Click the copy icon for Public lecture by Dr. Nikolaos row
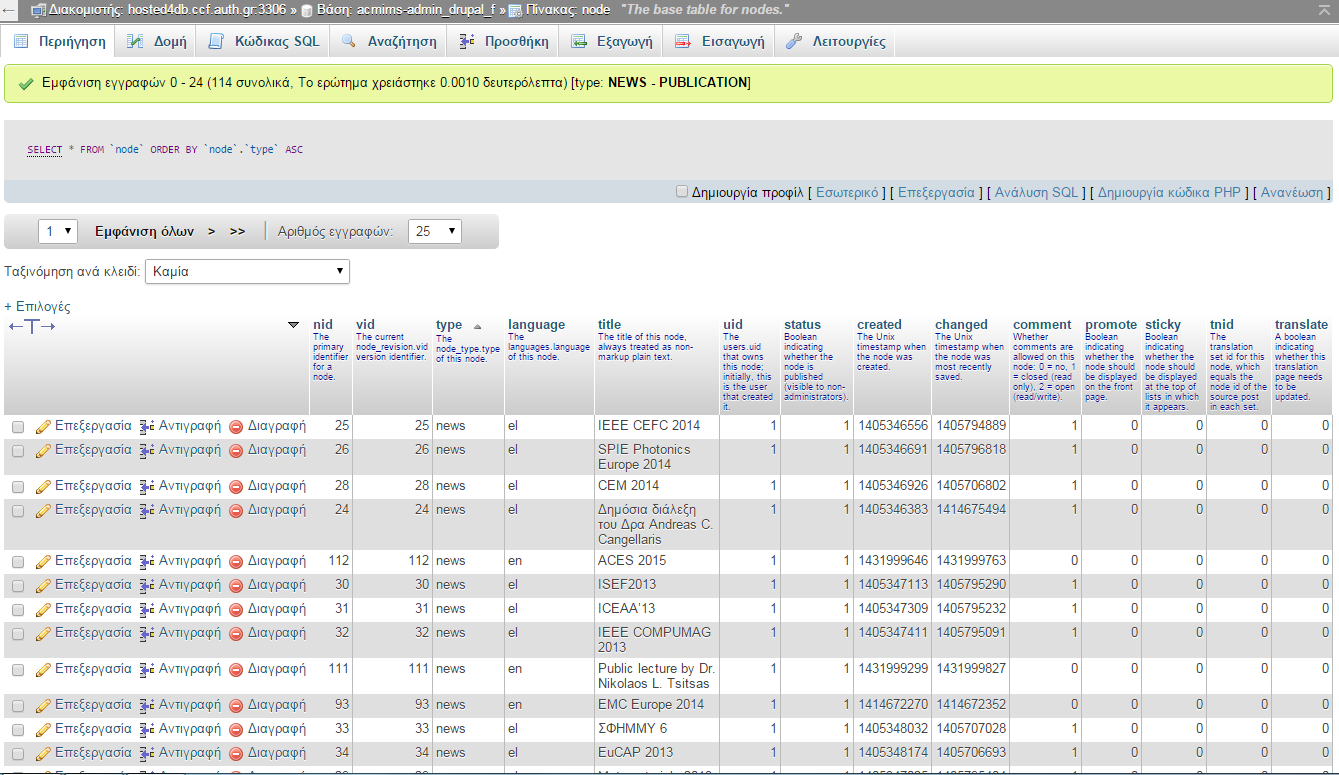This screenshot has height=775, width=1339. [146, 670]
